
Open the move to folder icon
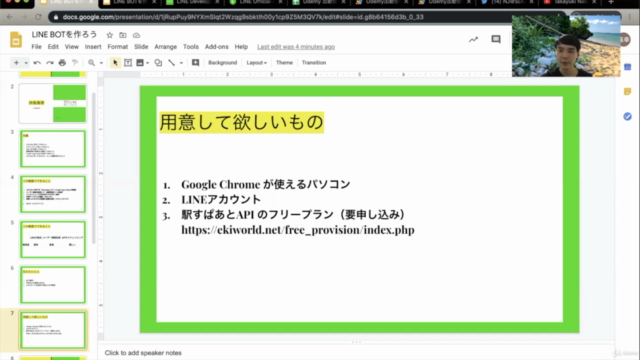click(122, 35)
